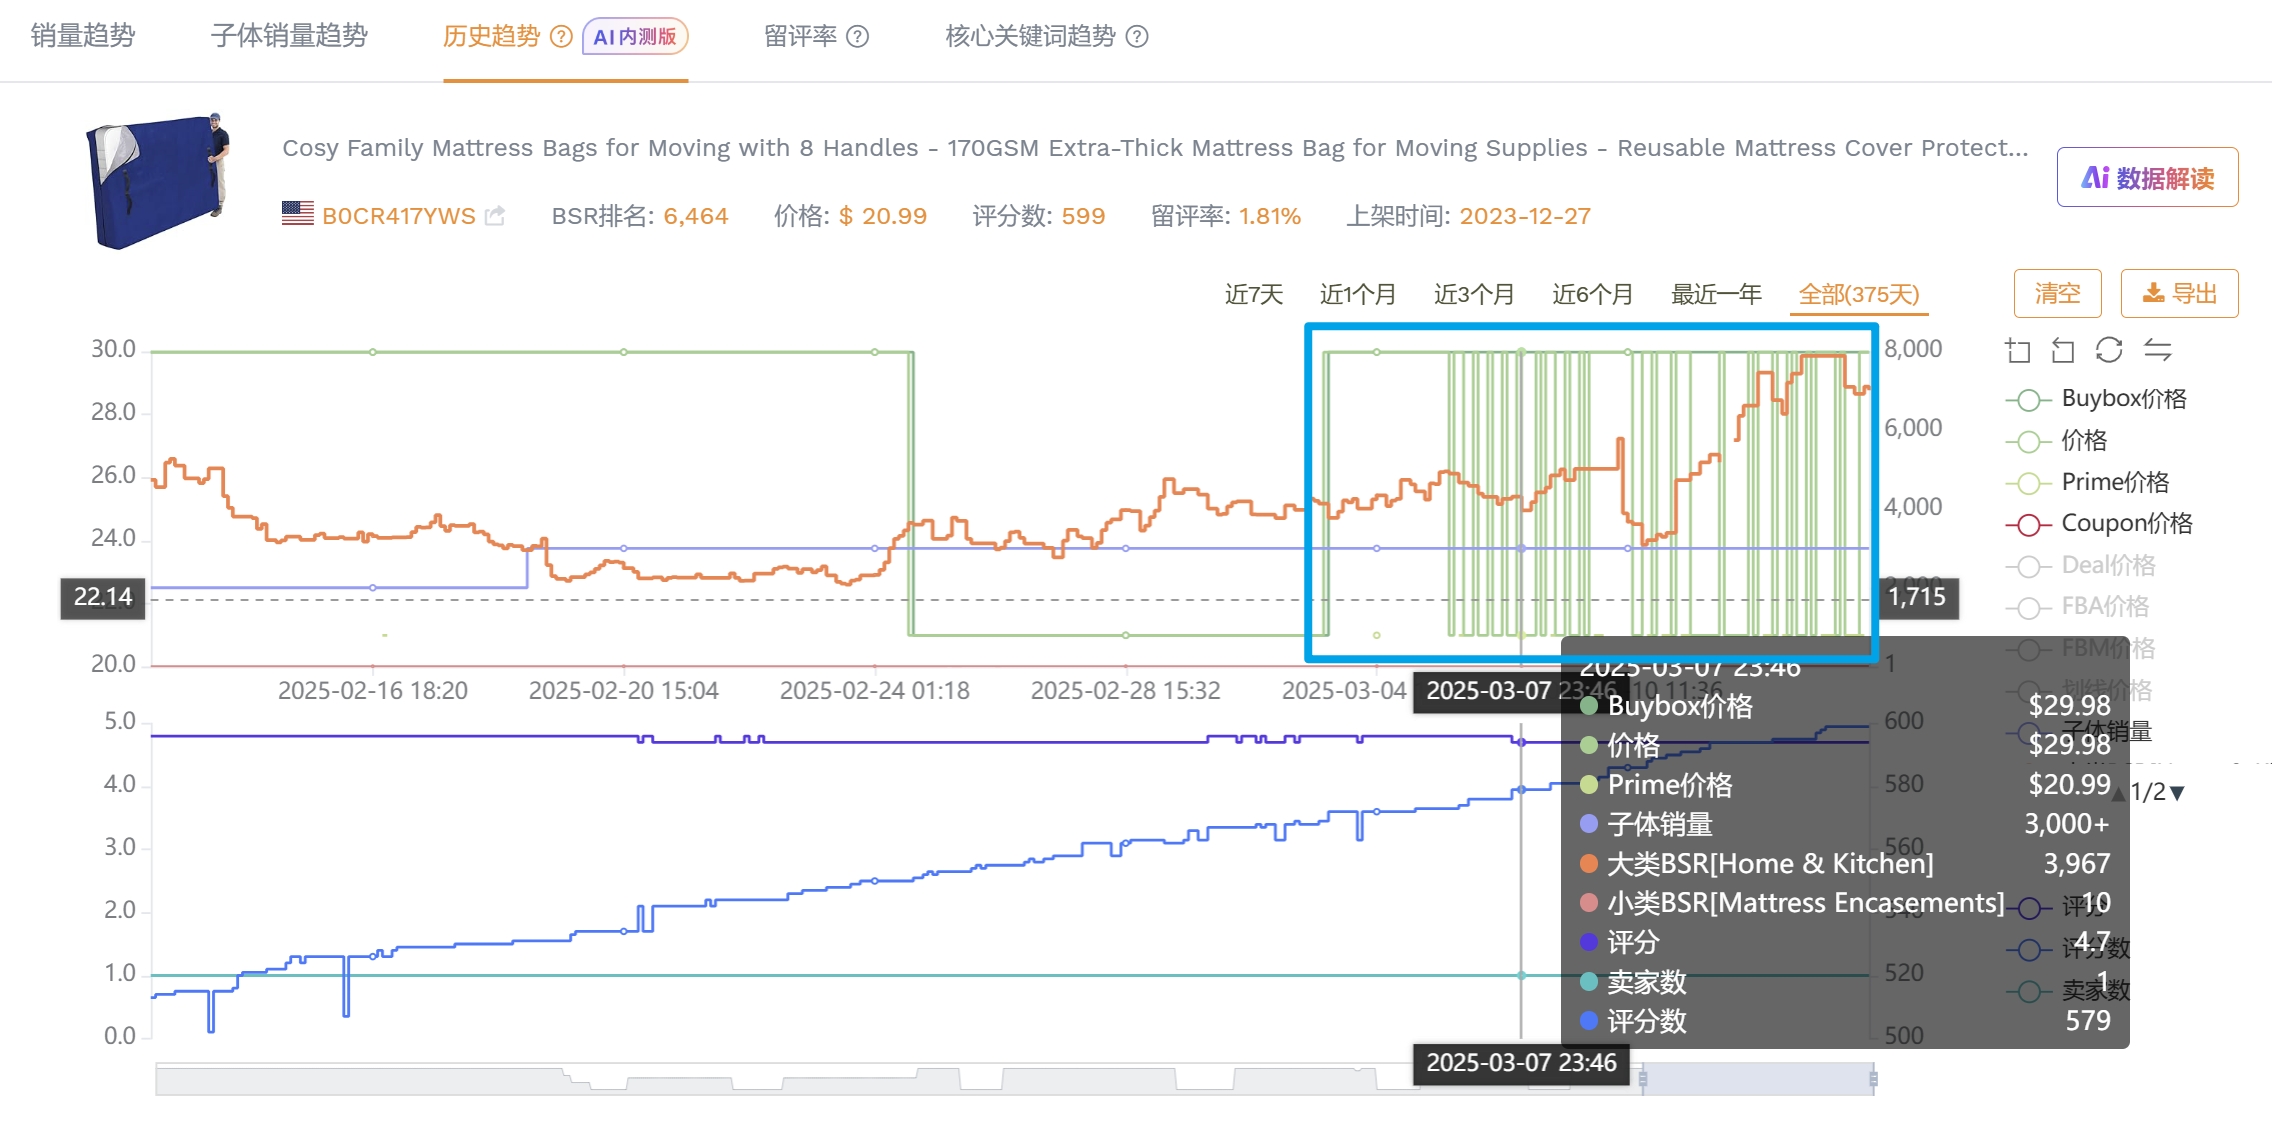This screenshot has width=2272, height=1130.
Task: Click the 1,715 right-axis crosshair label
Action: coord(1917,598)
